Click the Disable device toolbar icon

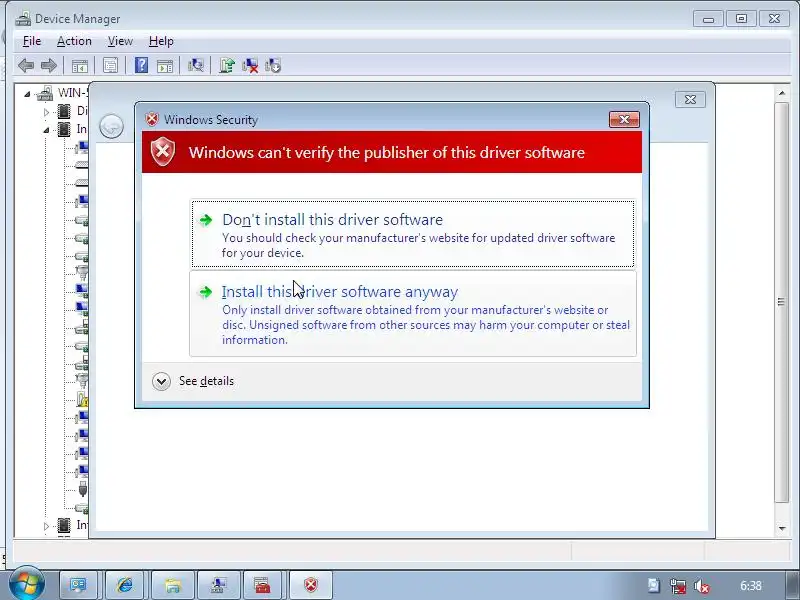(x=273, y=65)
